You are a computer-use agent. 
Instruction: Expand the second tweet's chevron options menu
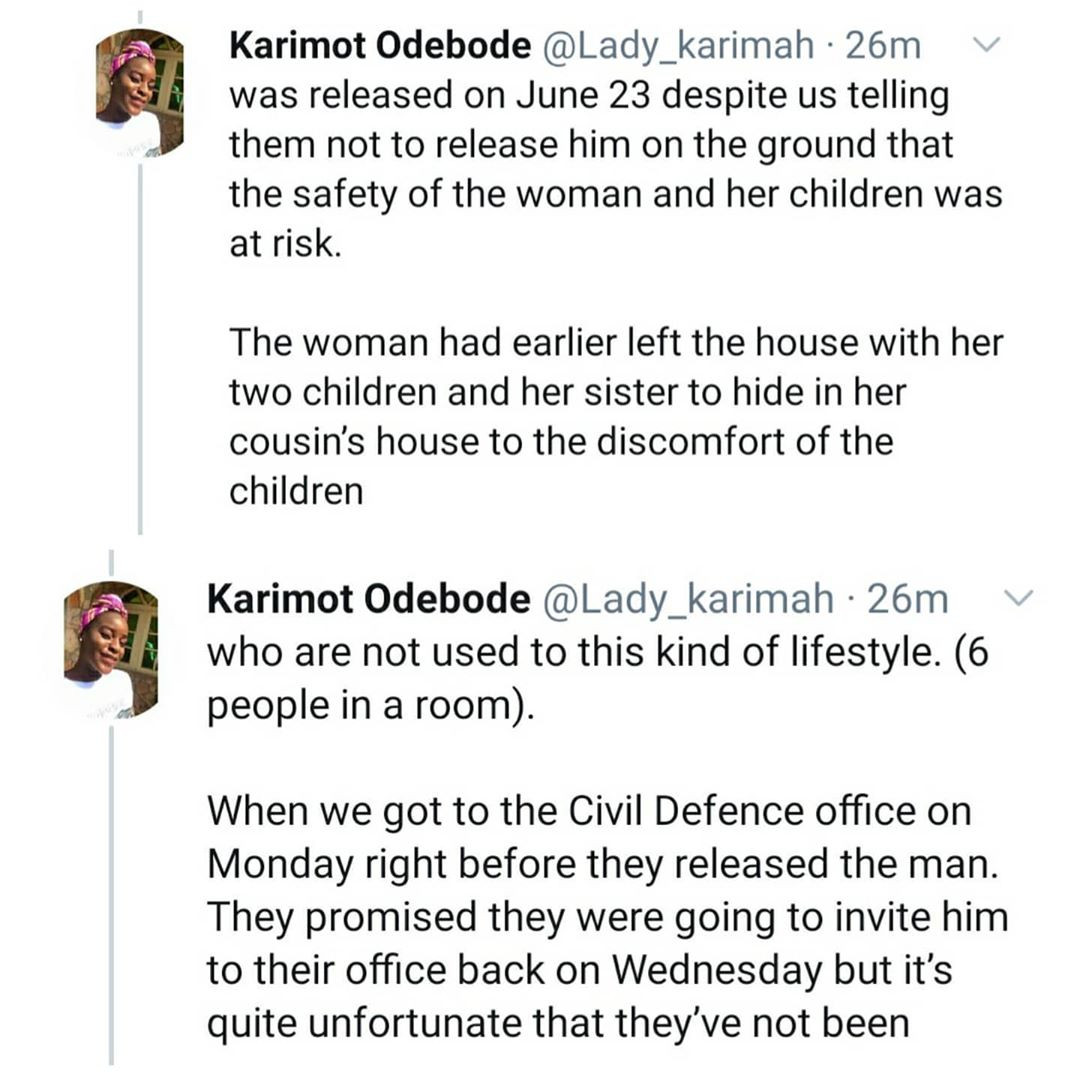tap(1018, 597)
